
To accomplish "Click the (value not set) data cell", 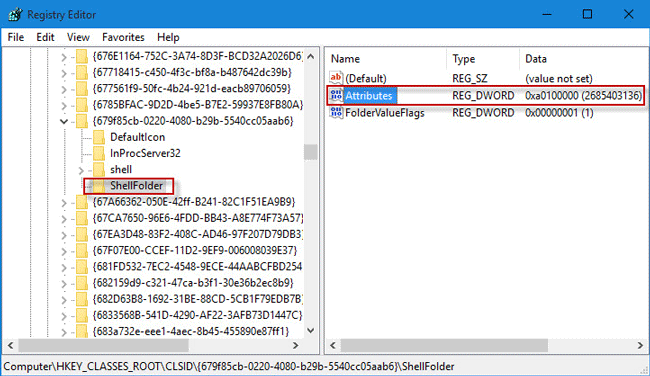I will pos(559,78).
